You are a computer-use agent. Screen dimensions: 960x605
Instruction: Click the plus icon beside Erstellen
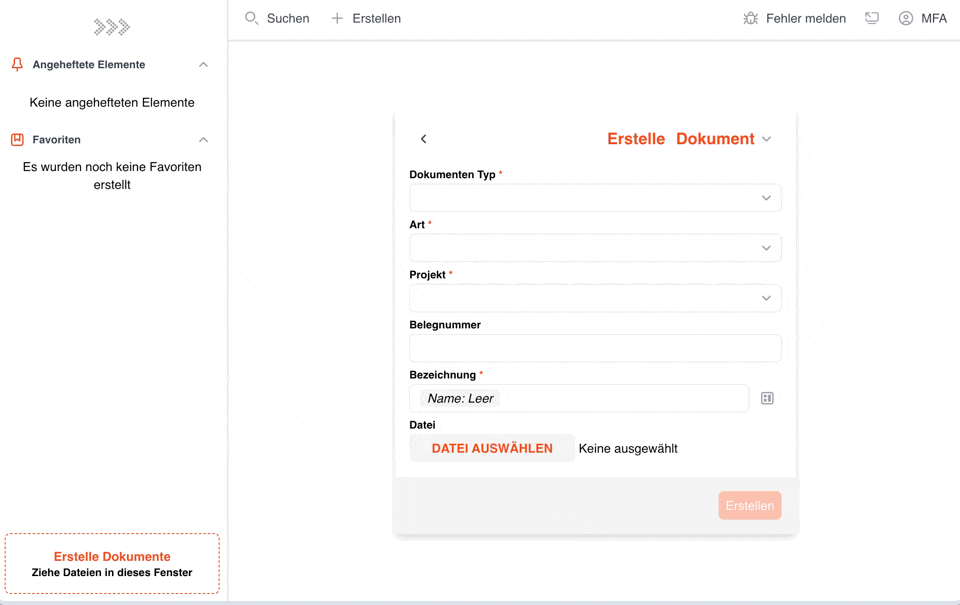(x=337, y=18)
